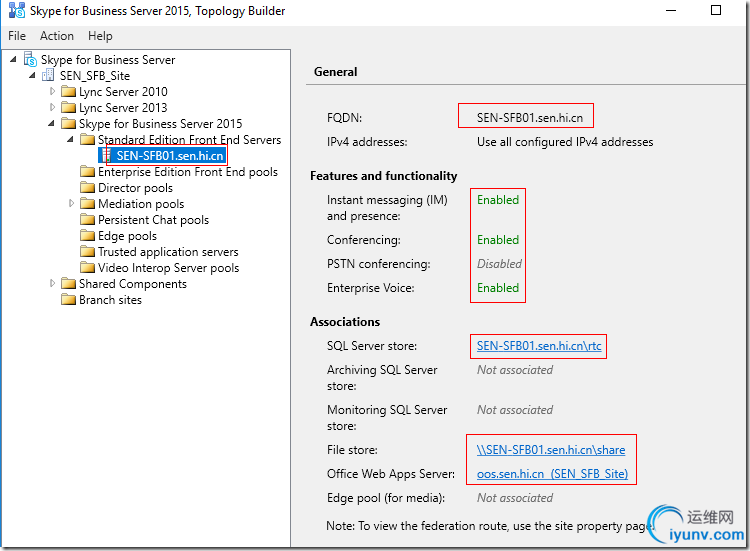This screenshot has height=551, width=750.
Task: Expand the Mediation pools node
Action: tap(71, 203)
